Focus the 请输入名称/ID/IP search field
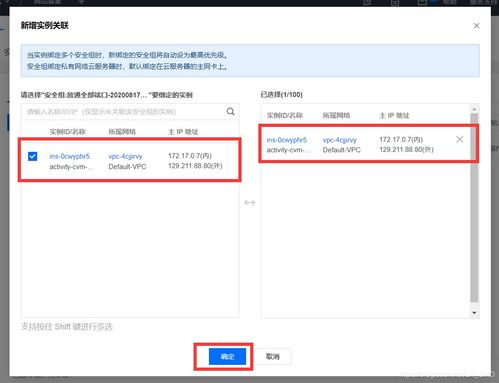Viewport: 499px width, 383px height. [x=124, y=112]
